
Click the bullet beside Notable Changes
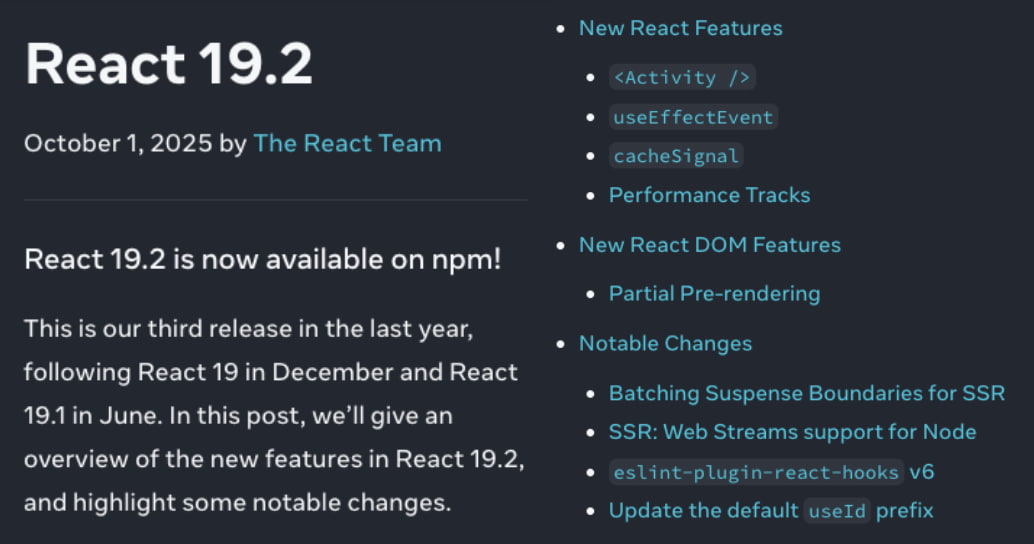(x=561, y=343)
